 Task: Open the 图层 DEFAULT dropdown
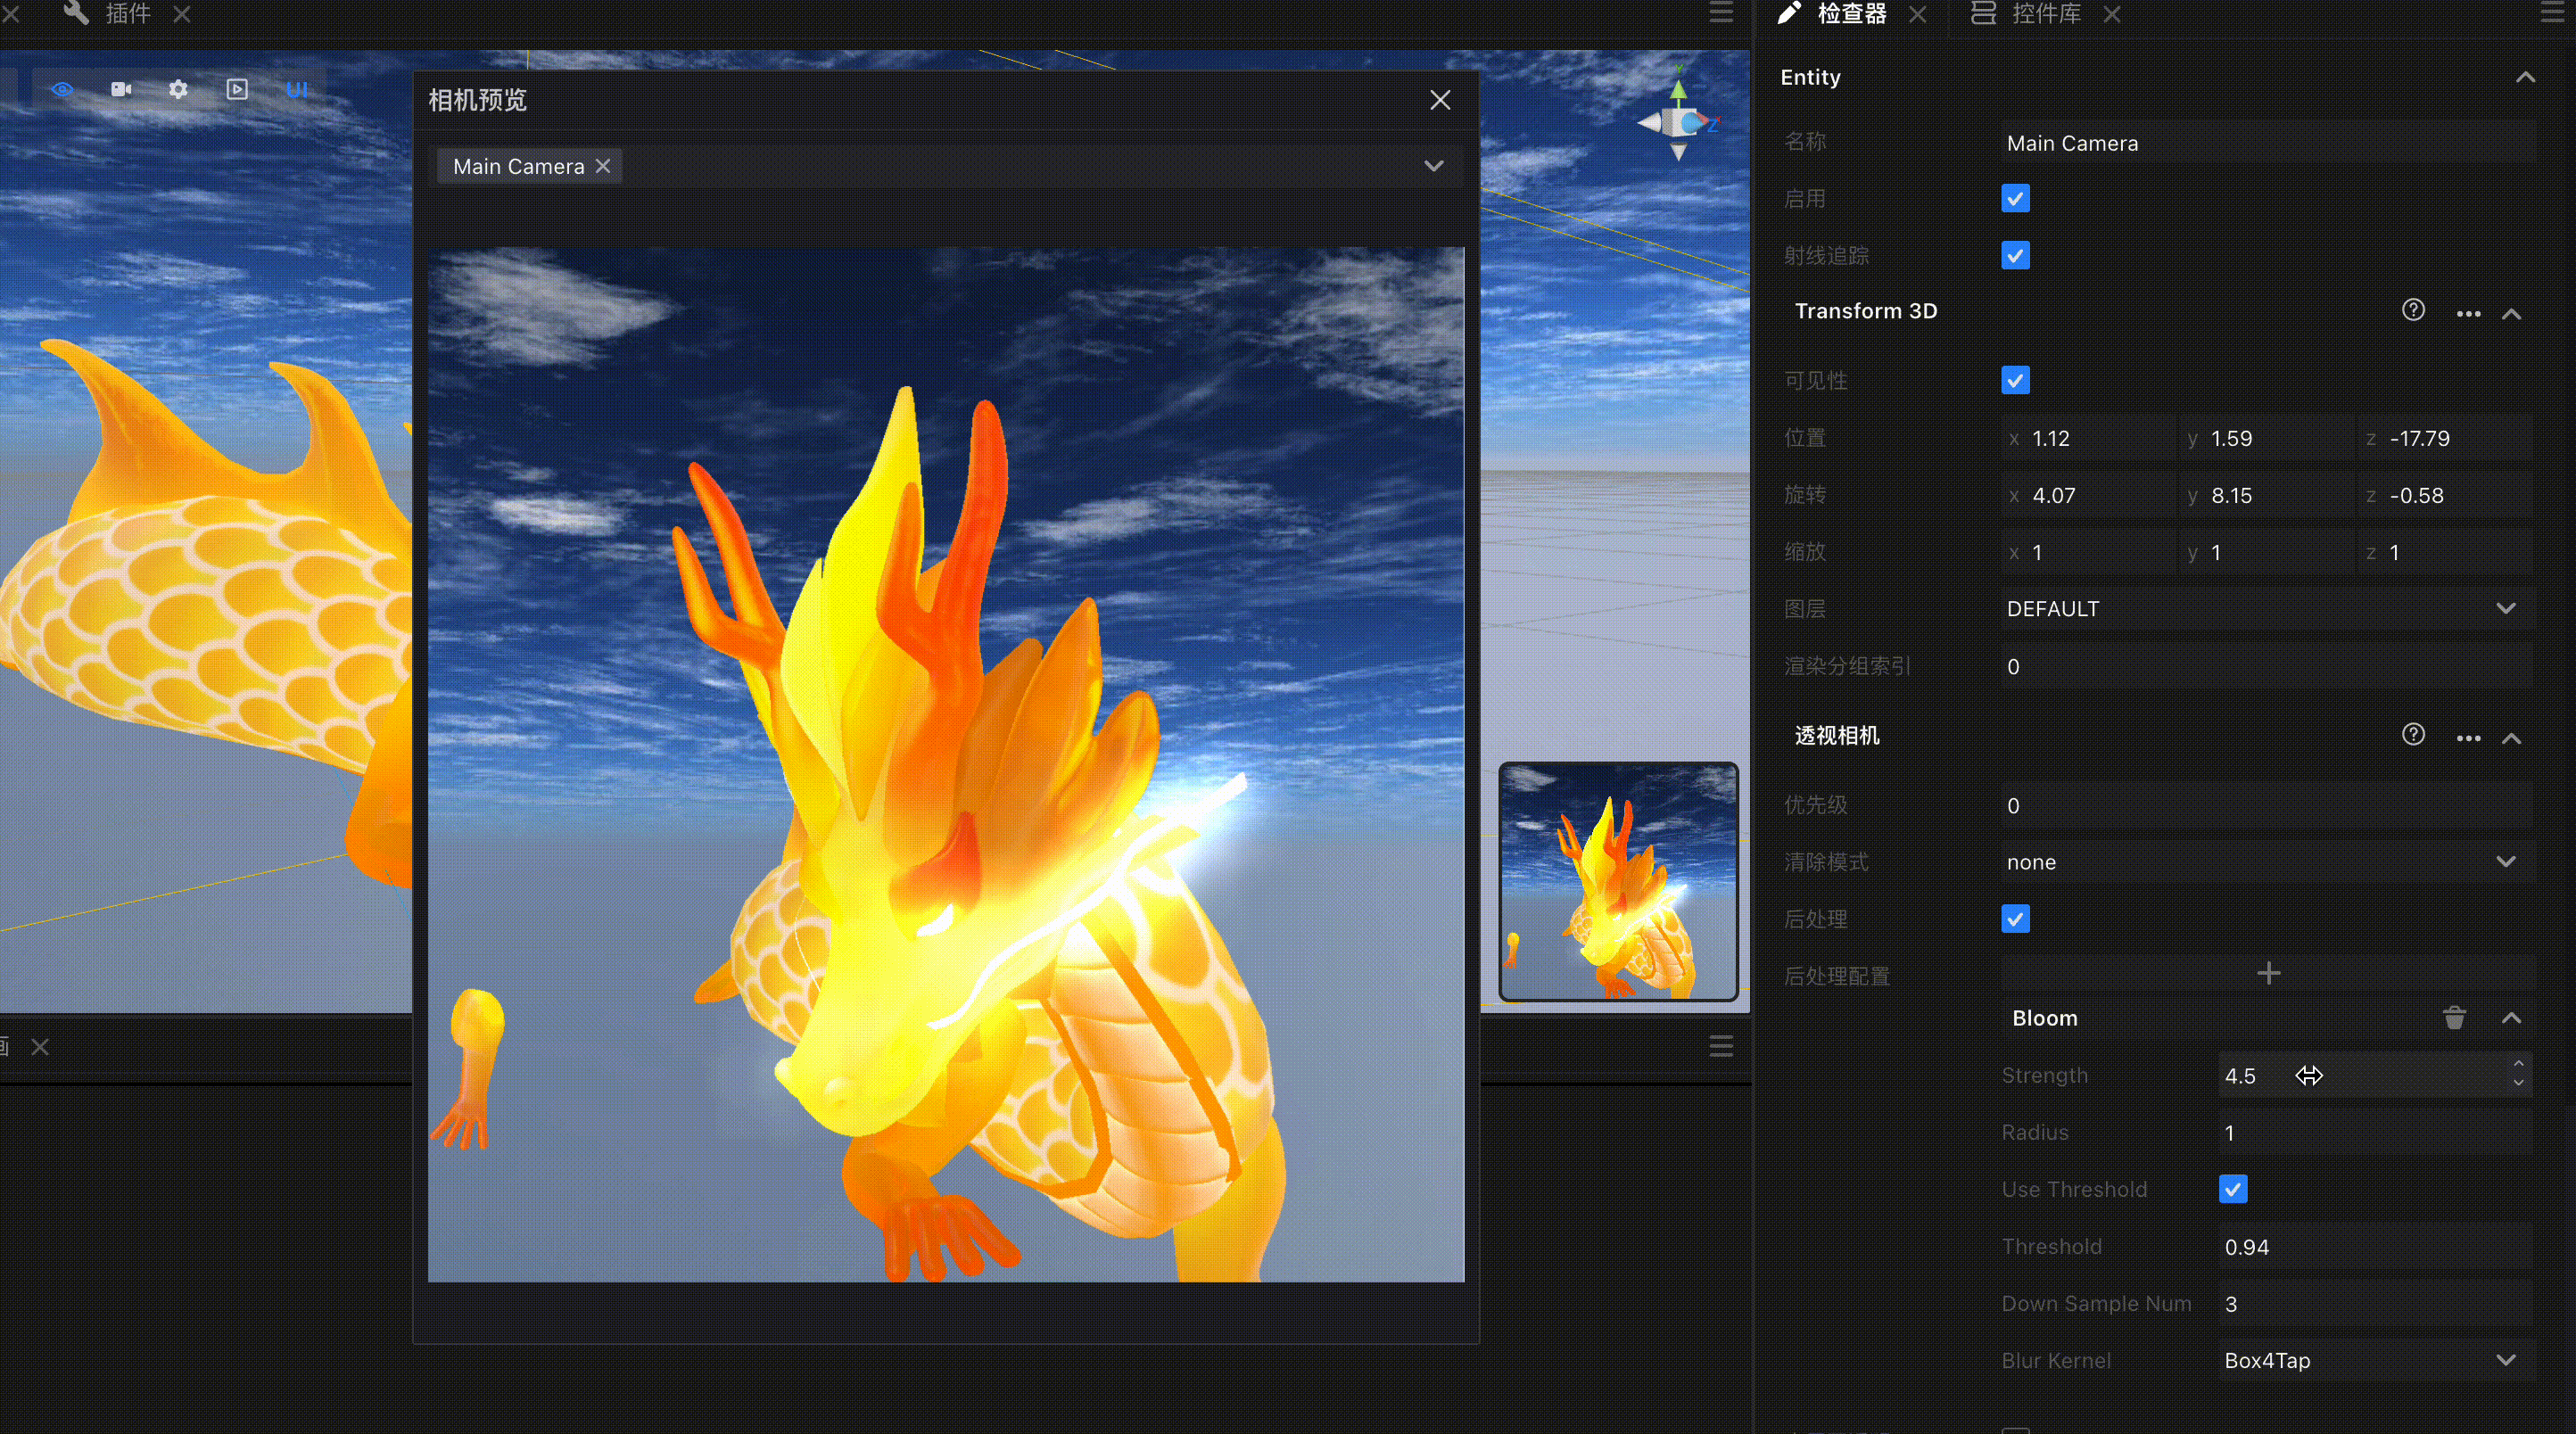(2265, 608)
